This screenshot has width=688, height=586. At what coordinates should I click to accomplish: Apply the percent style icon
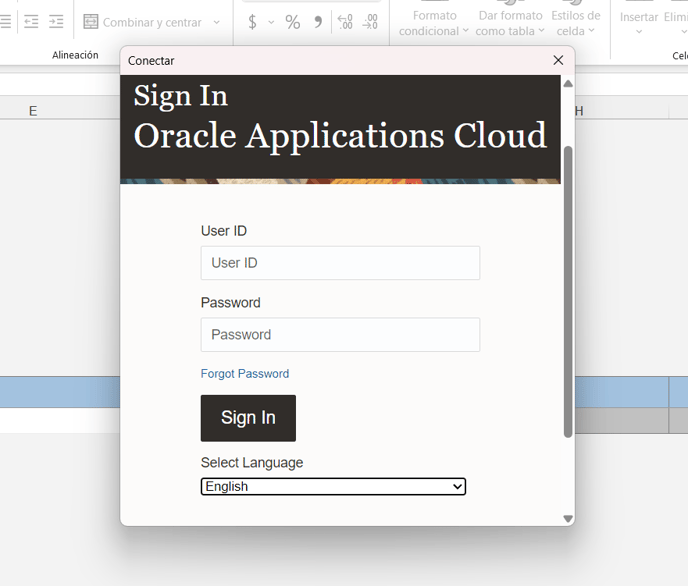(x=293, y=22)
